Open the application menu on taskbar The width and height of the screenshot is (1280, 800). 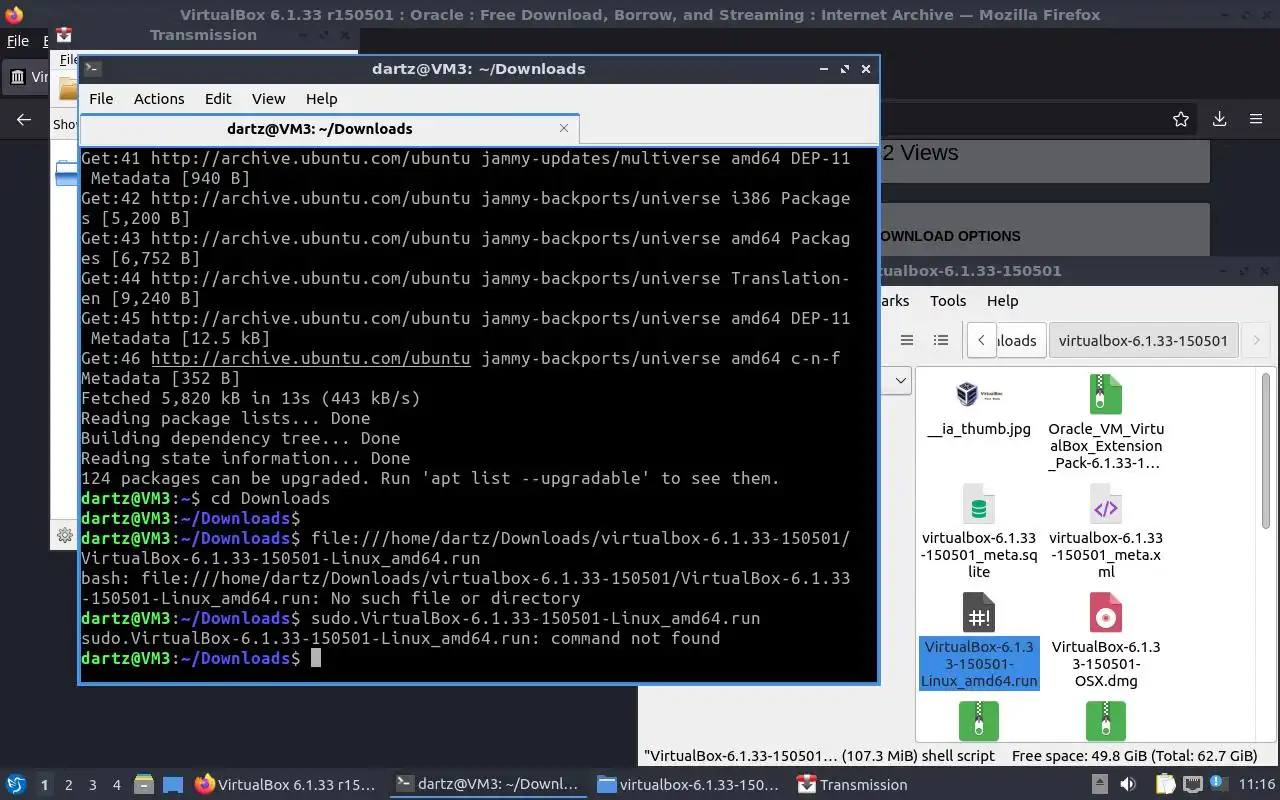[x=16, y=784]
